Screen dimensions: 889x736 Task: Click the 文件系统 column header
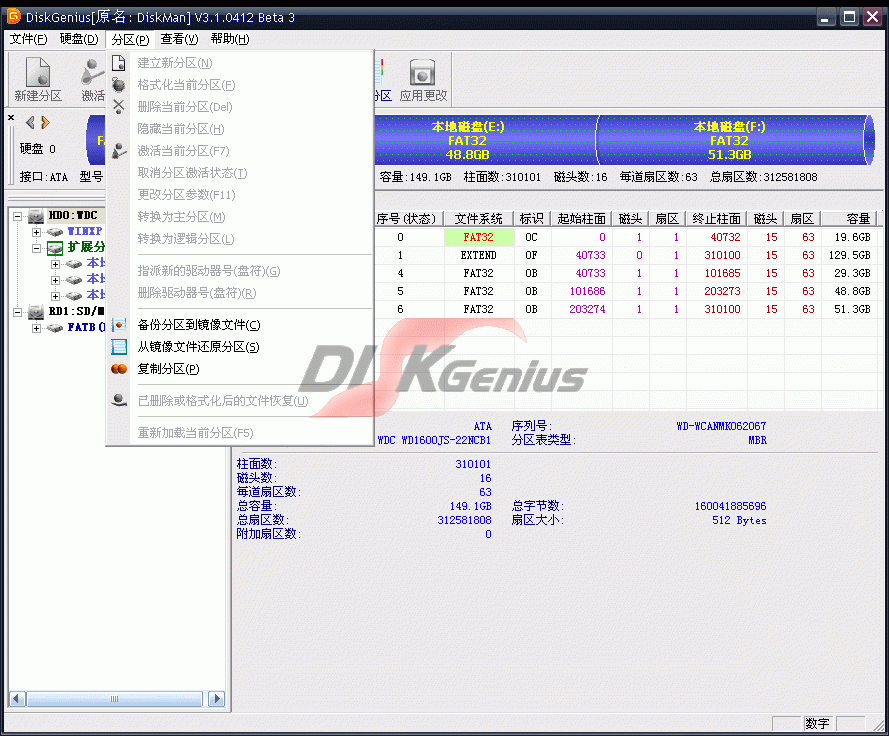pyautogui.click(x=479, y=219)
